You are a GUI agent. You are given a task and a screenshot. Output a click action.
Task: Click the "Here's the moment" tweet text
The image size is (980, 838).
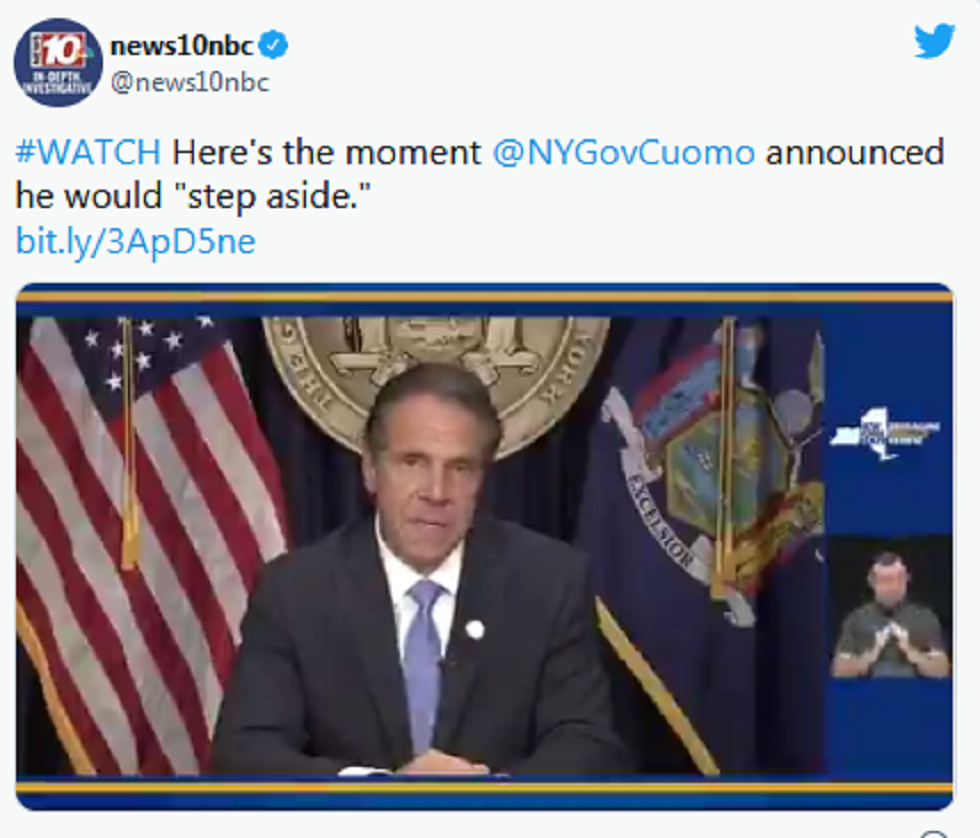[x=326, y=152]
